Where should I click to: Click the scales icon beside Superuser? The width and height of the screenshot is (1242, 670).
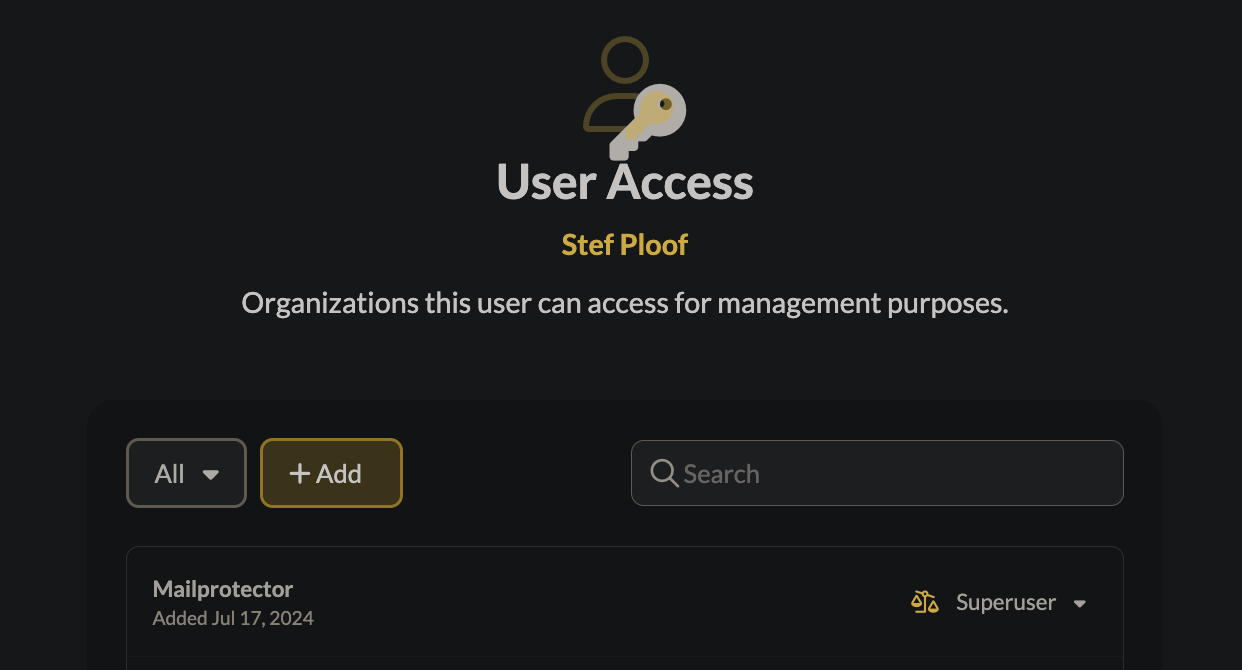(925, 602)
